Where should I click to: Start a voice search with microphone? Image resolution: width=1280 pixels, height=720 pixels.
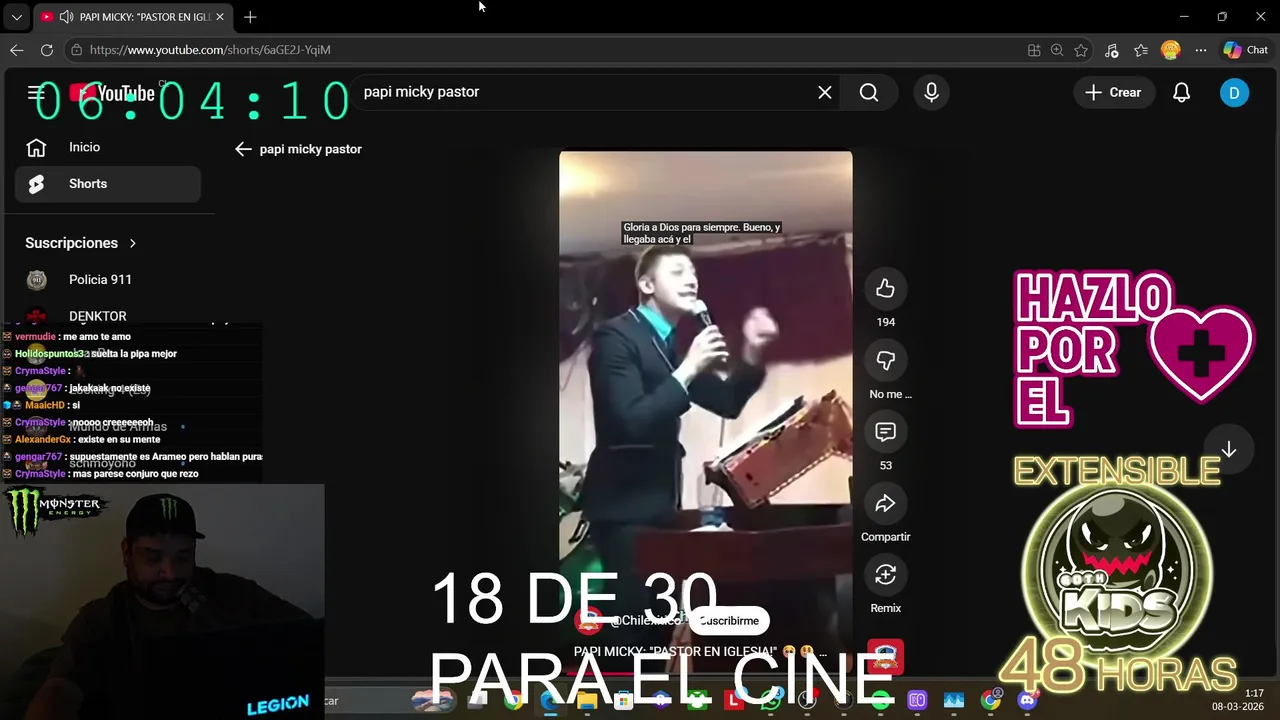[931, 92]
